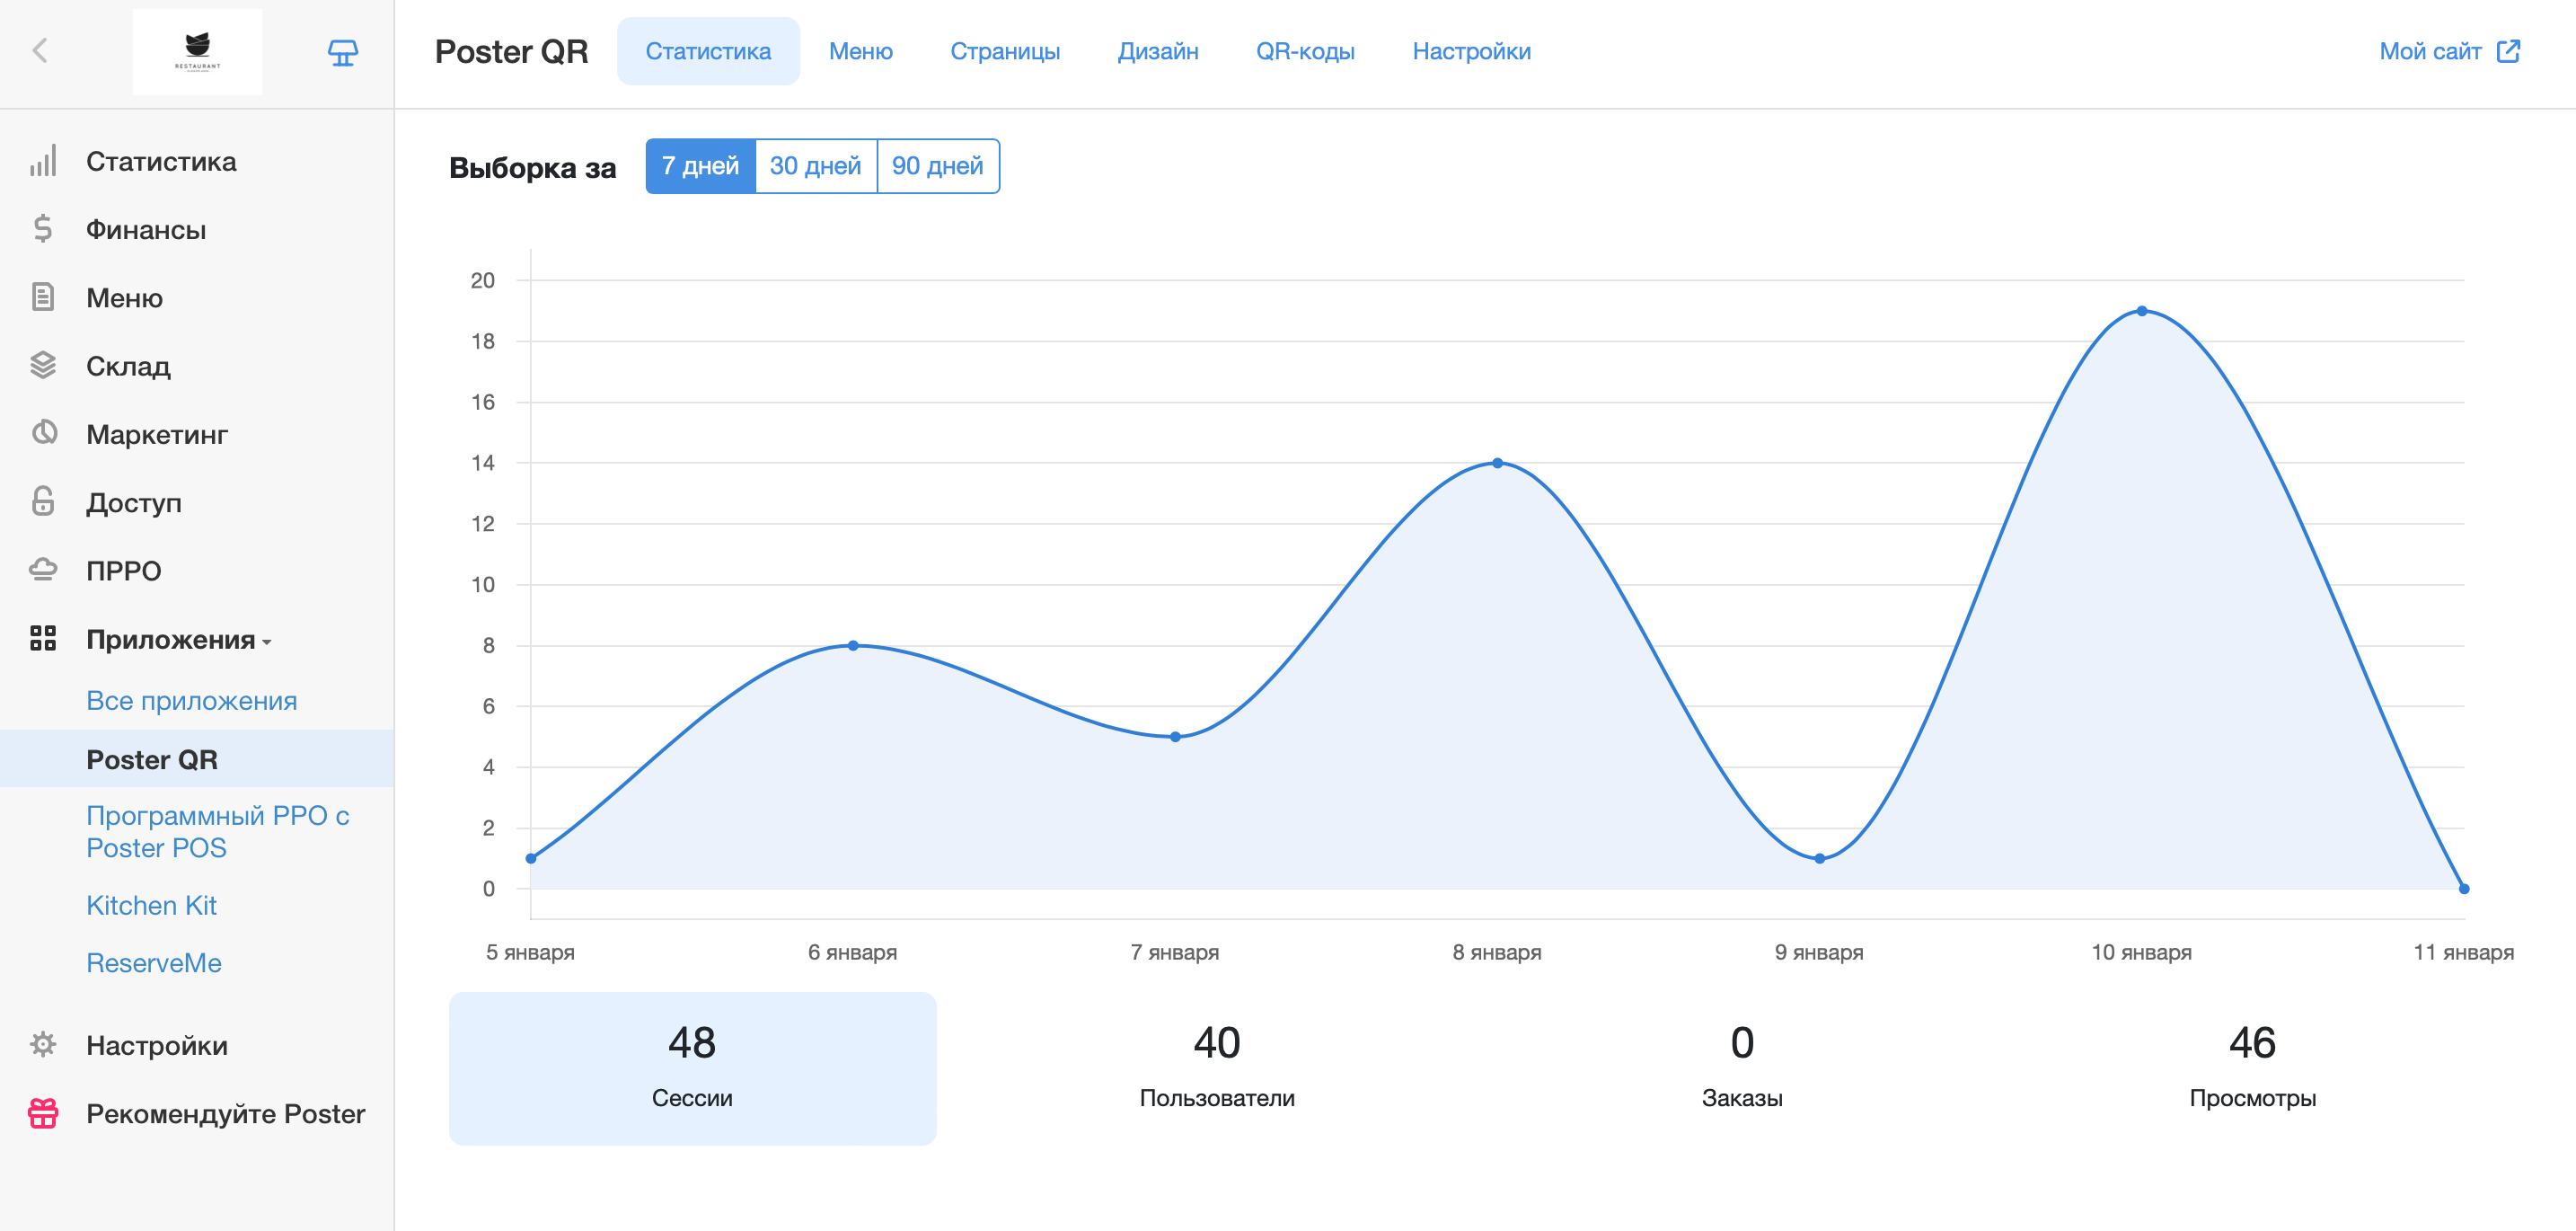This screenshot has height=1231, width=2576.
Task: Go to the Дизайн tab
Action: [1157, 51]
